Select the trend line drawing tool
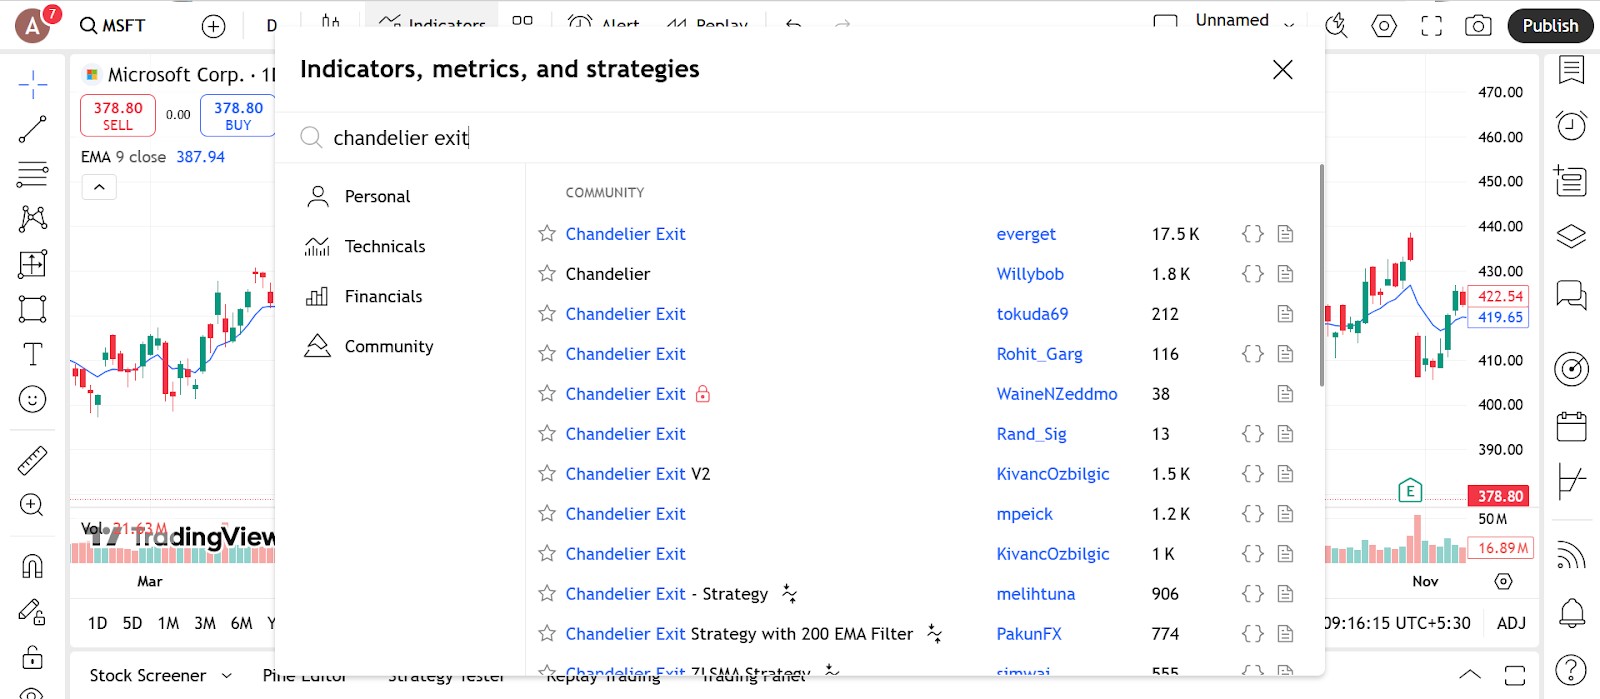 (32, 129)
